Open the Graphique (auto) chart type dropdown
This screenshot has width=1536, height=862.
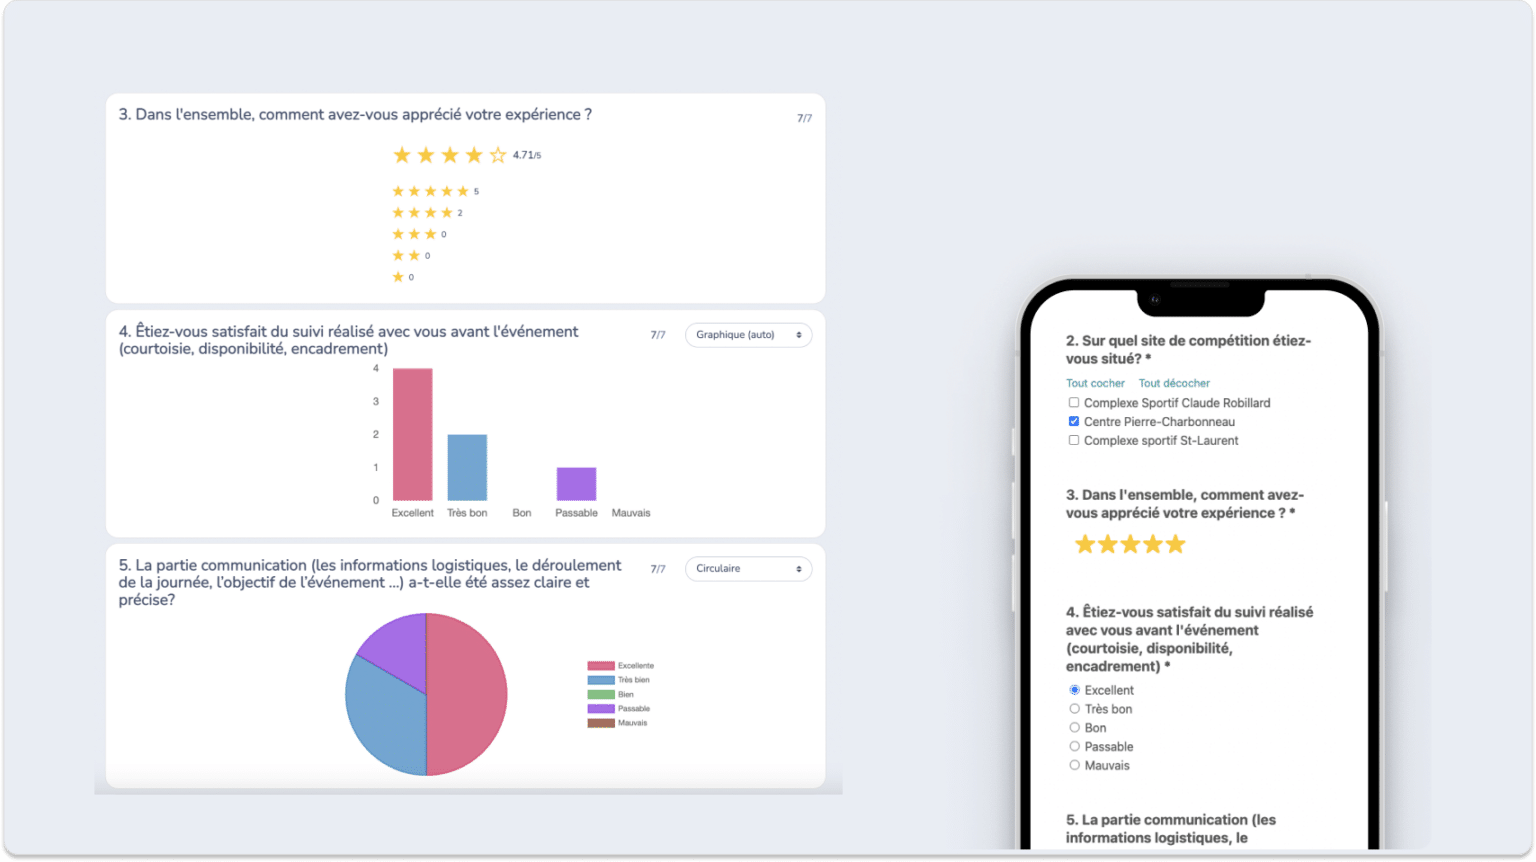(x=748, y=335)
